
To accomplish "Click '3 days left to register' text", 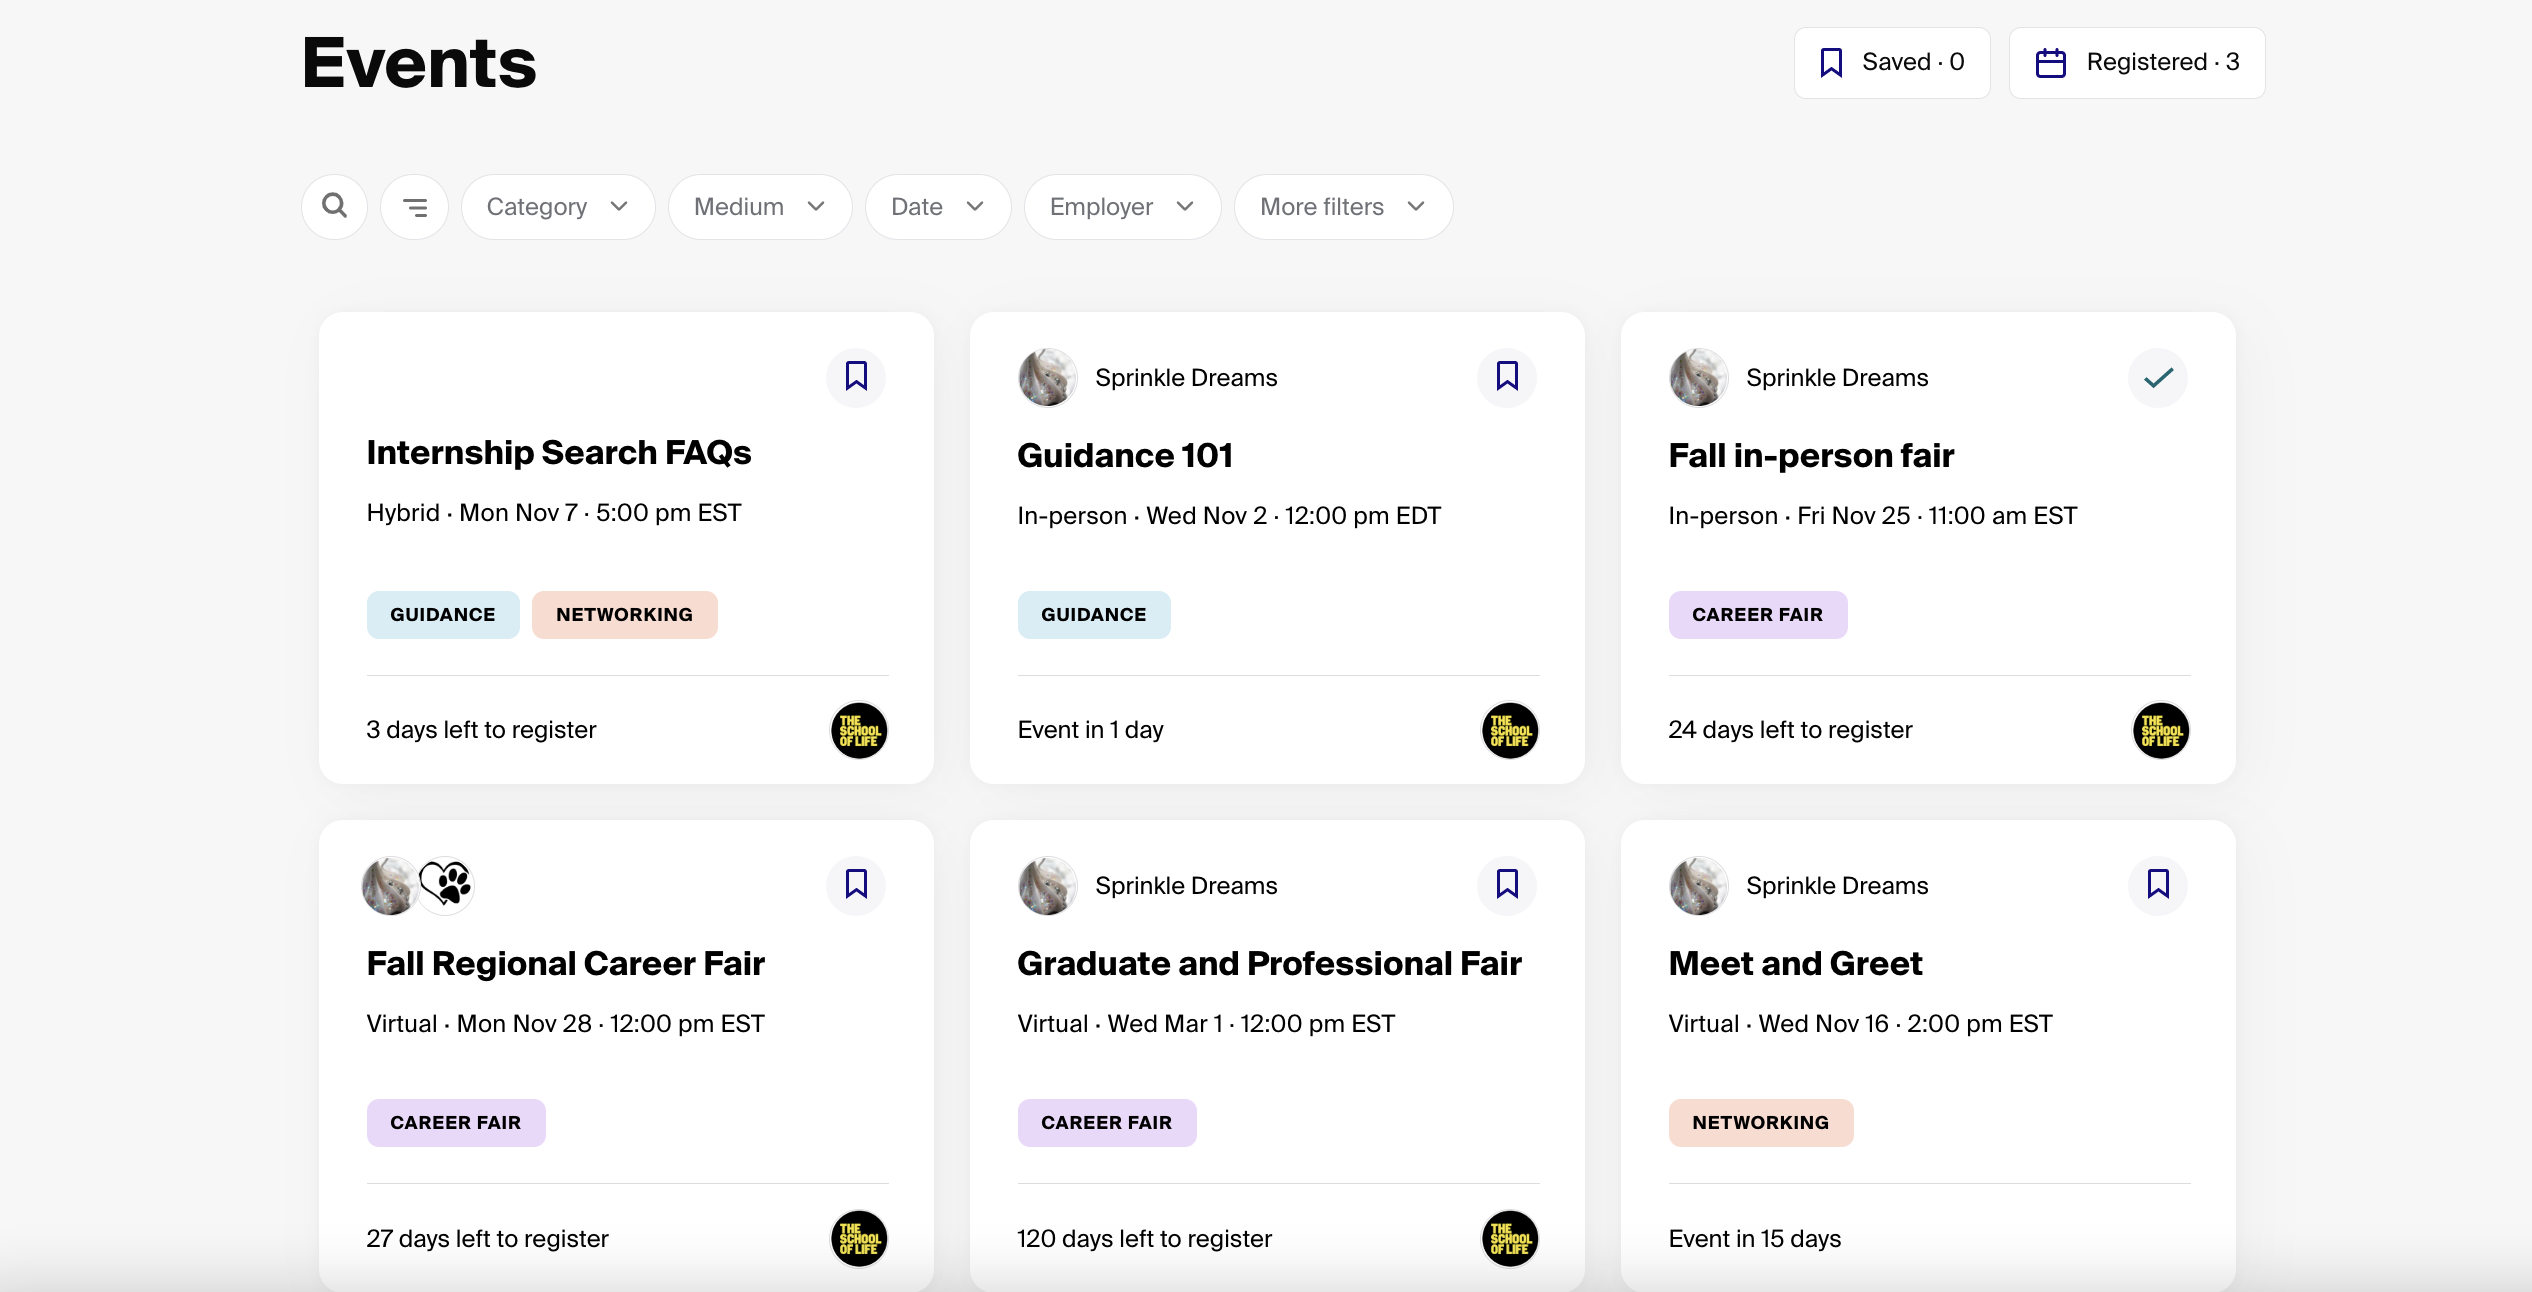I will [481, 730].
